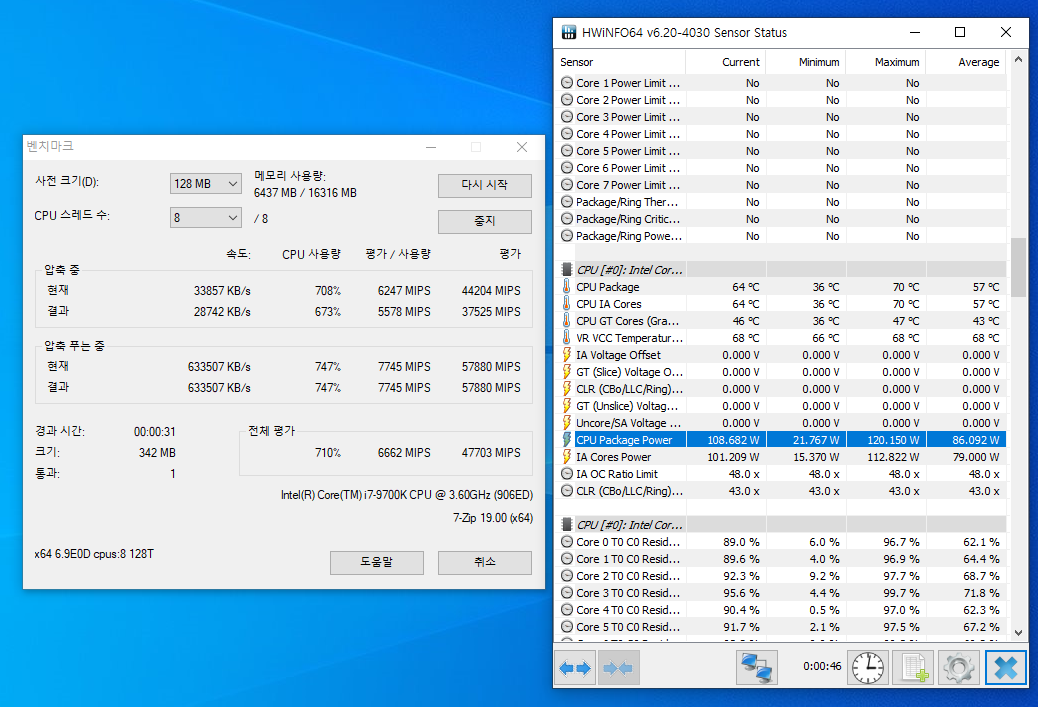Click the 120.150 W maximum power value
Viewport: 1038px width, 707px height.
[x=893, y=440]
